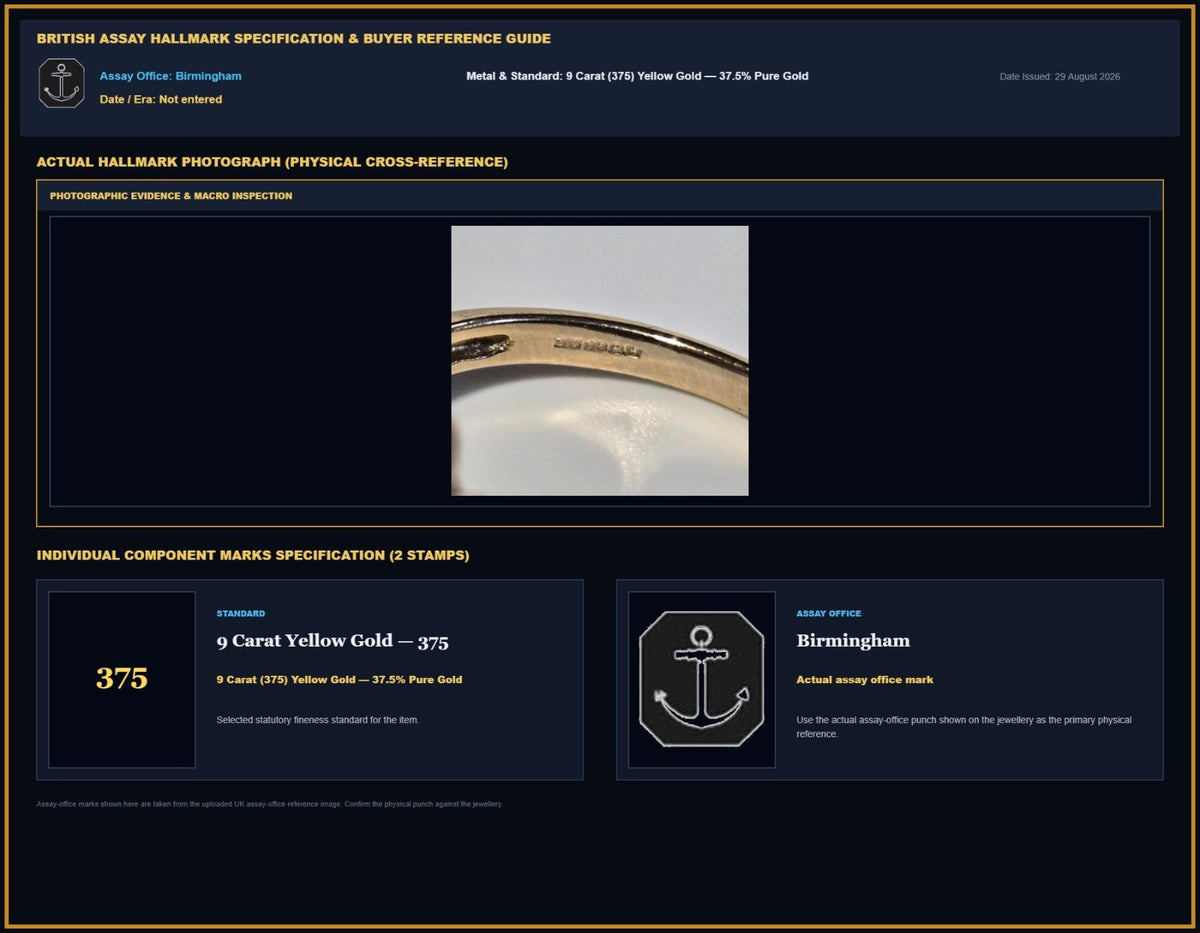
Task: Click the assay-office punch reference description text
Action: point(964,727)
